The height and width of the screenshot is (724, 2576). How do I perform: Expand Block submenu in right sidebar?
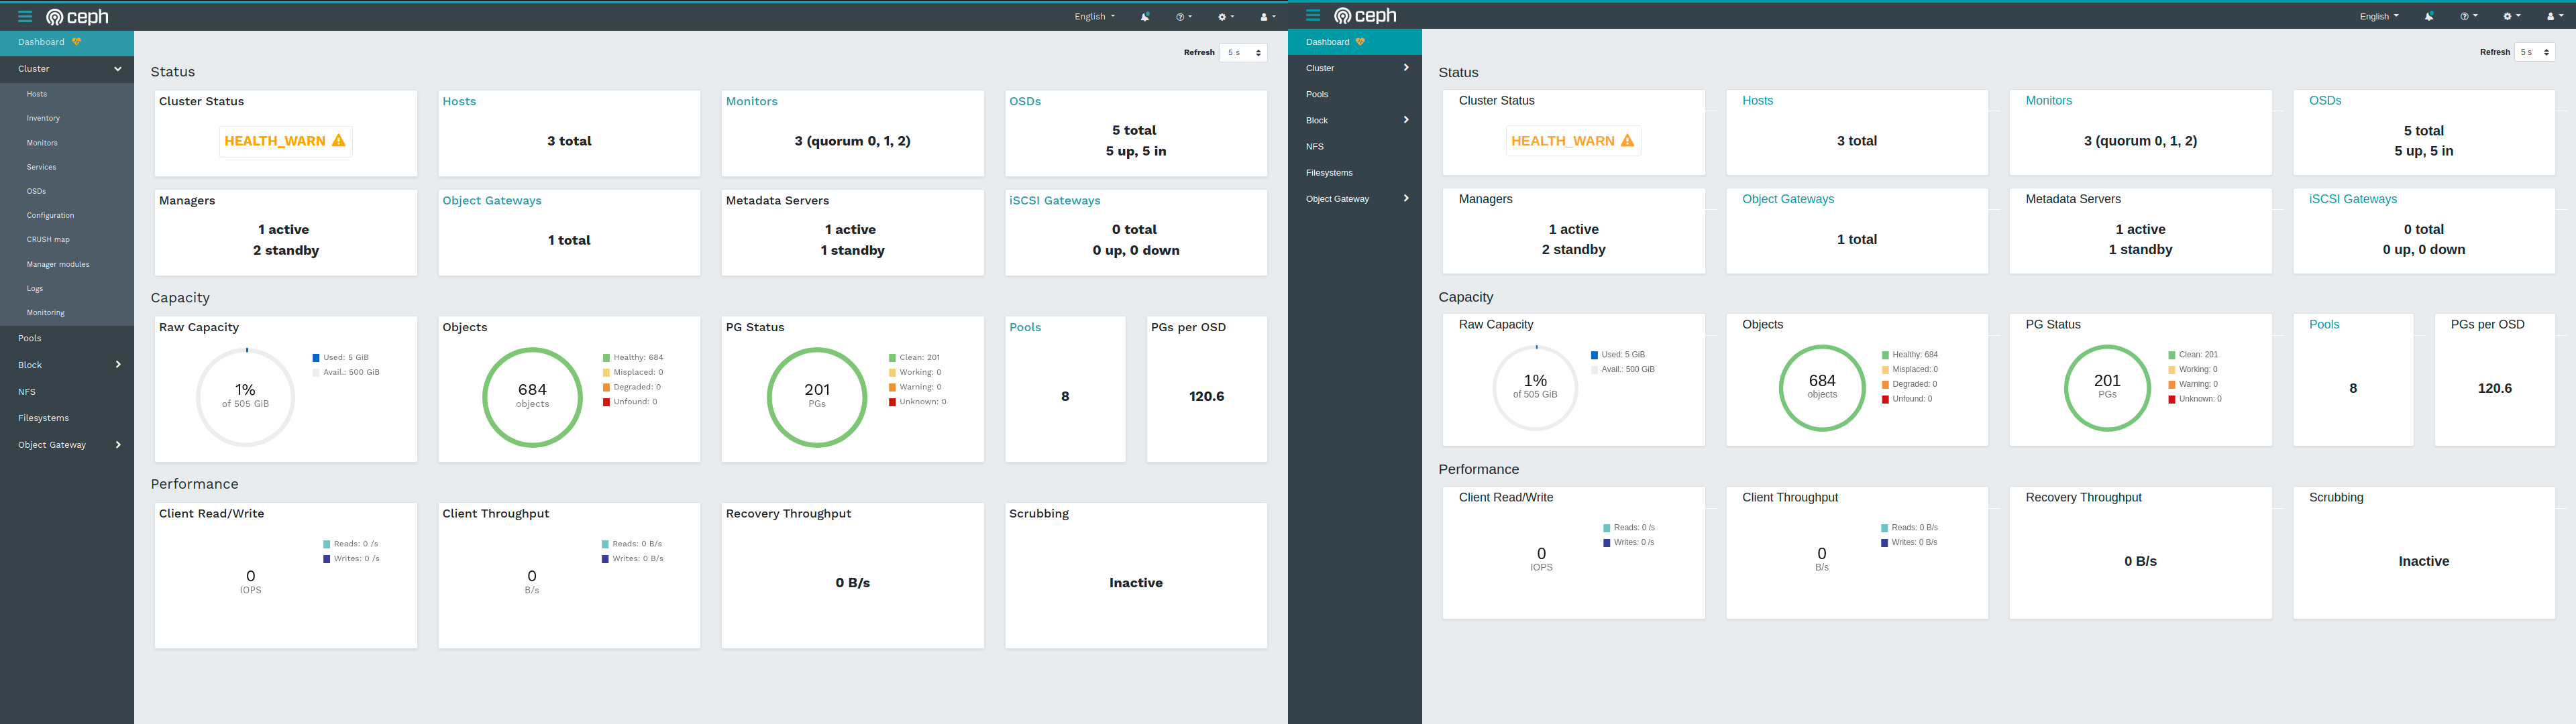pyautogui.click(x=1405, y=120)
